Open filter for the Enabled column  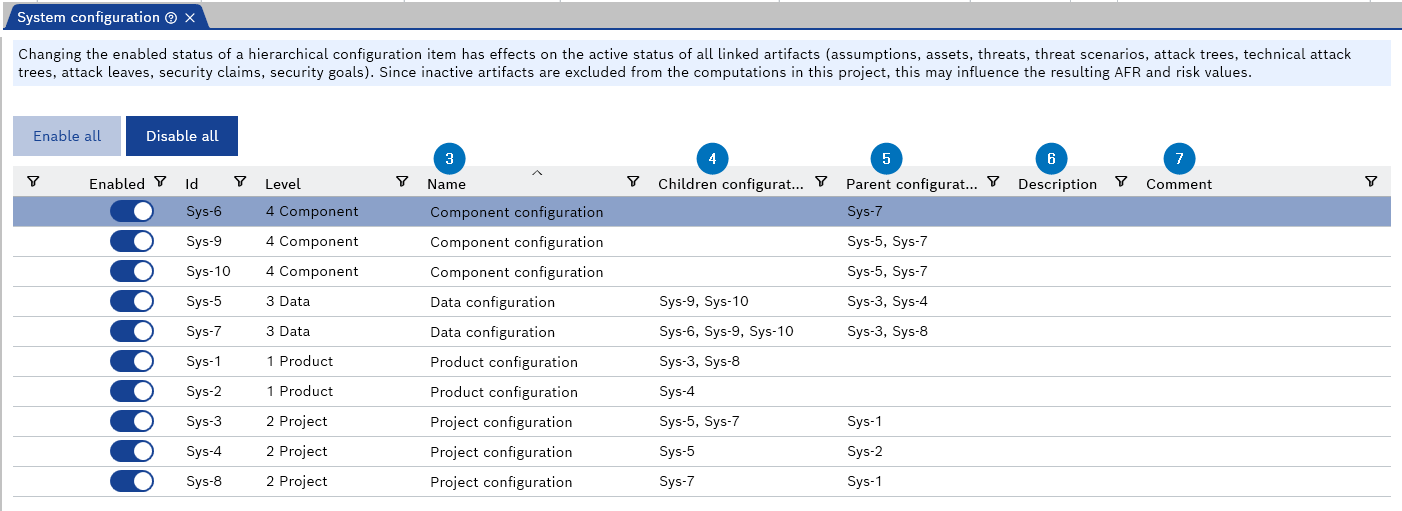pyautogui.click(x=160, y=182)
